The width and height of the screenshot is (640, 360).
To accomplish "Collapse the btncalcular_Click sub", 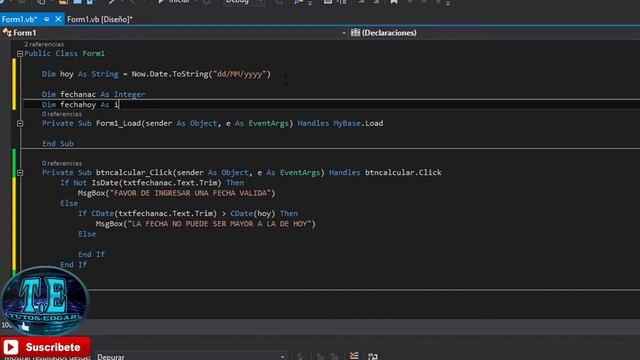I will [x=20, y=173].
